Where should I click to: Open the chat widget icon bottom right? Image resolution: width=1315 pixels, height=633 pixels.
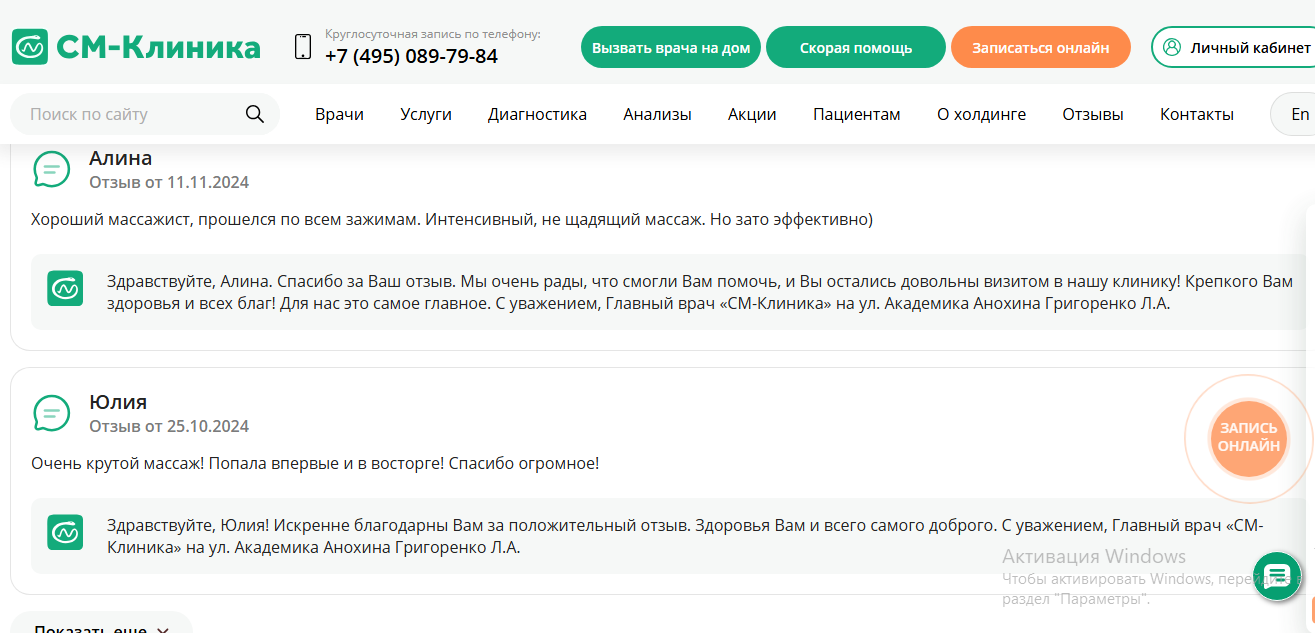click(1276, 577)
